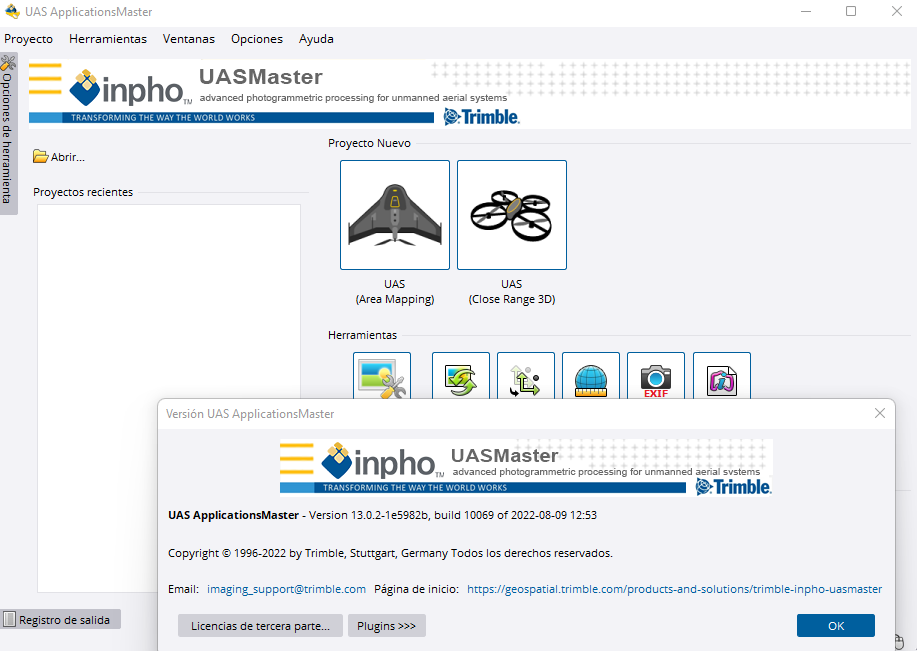Image resolution: width=917 pixels, height=651 pixels.
Task: Open the Opciones menu
Action: point(257,39)
